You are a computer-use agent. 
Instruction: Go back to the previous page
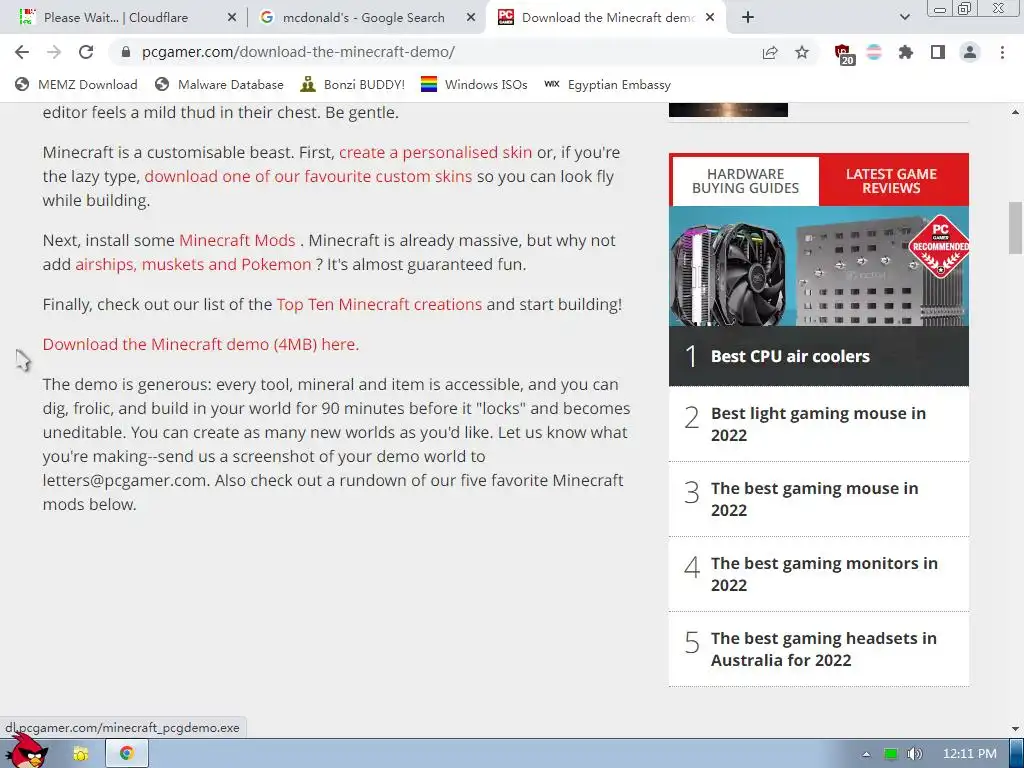tap(22, 52)
